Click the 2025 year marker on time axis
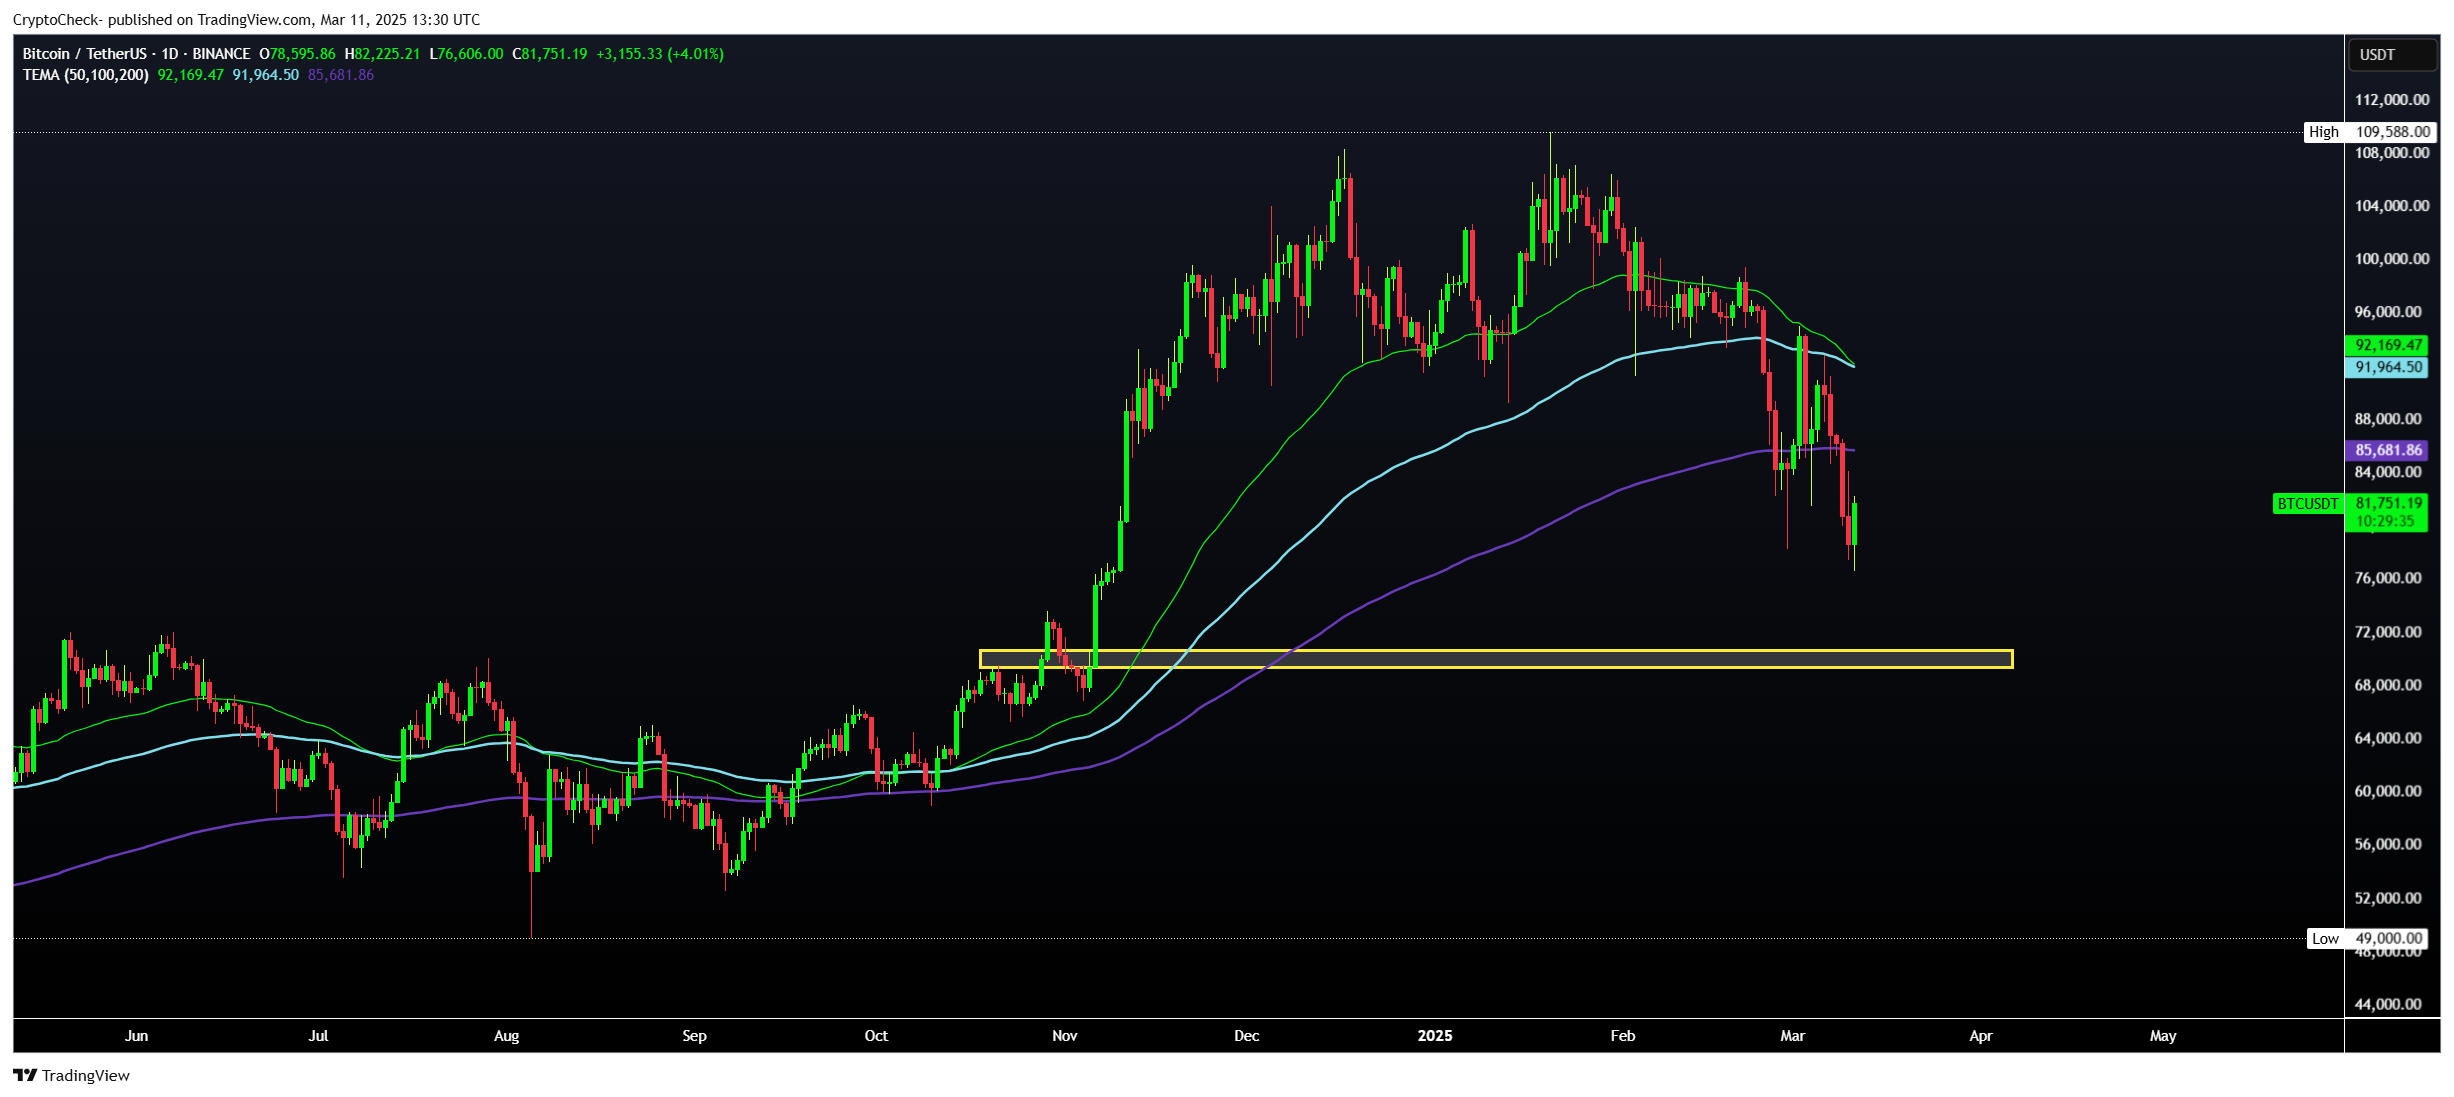2454x1097 pixels. point(1435,1036)
